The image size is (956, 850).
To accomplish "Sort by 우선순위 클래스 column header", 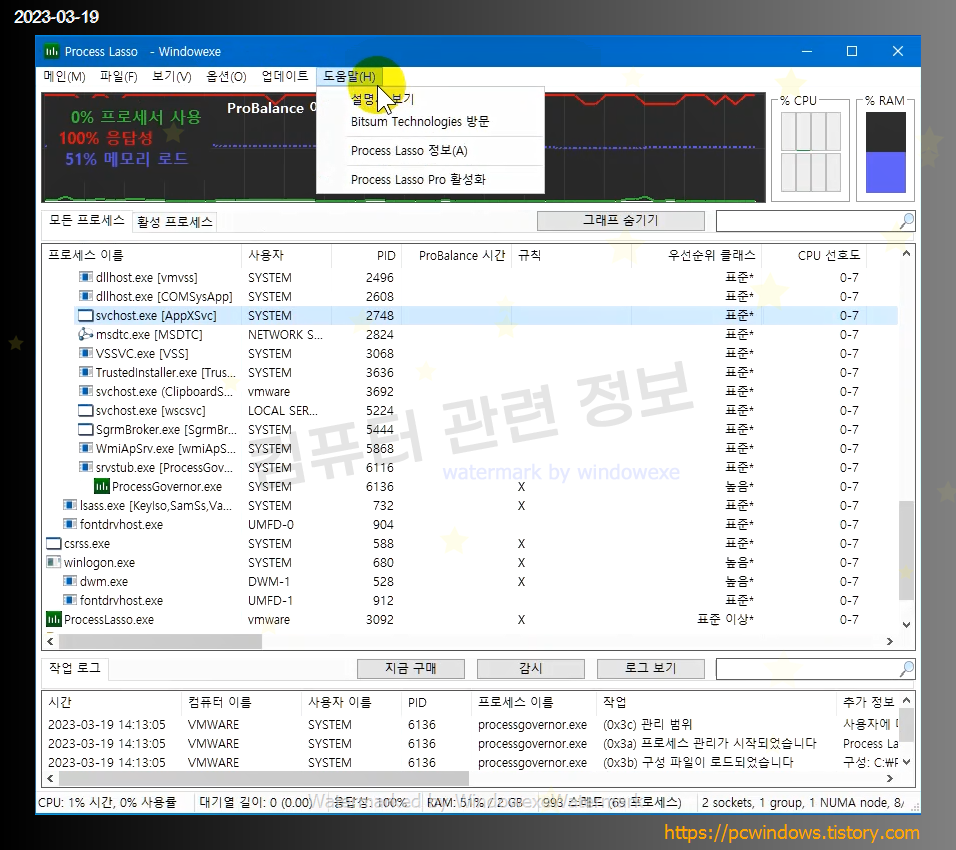I will click(x=696, y=255).
